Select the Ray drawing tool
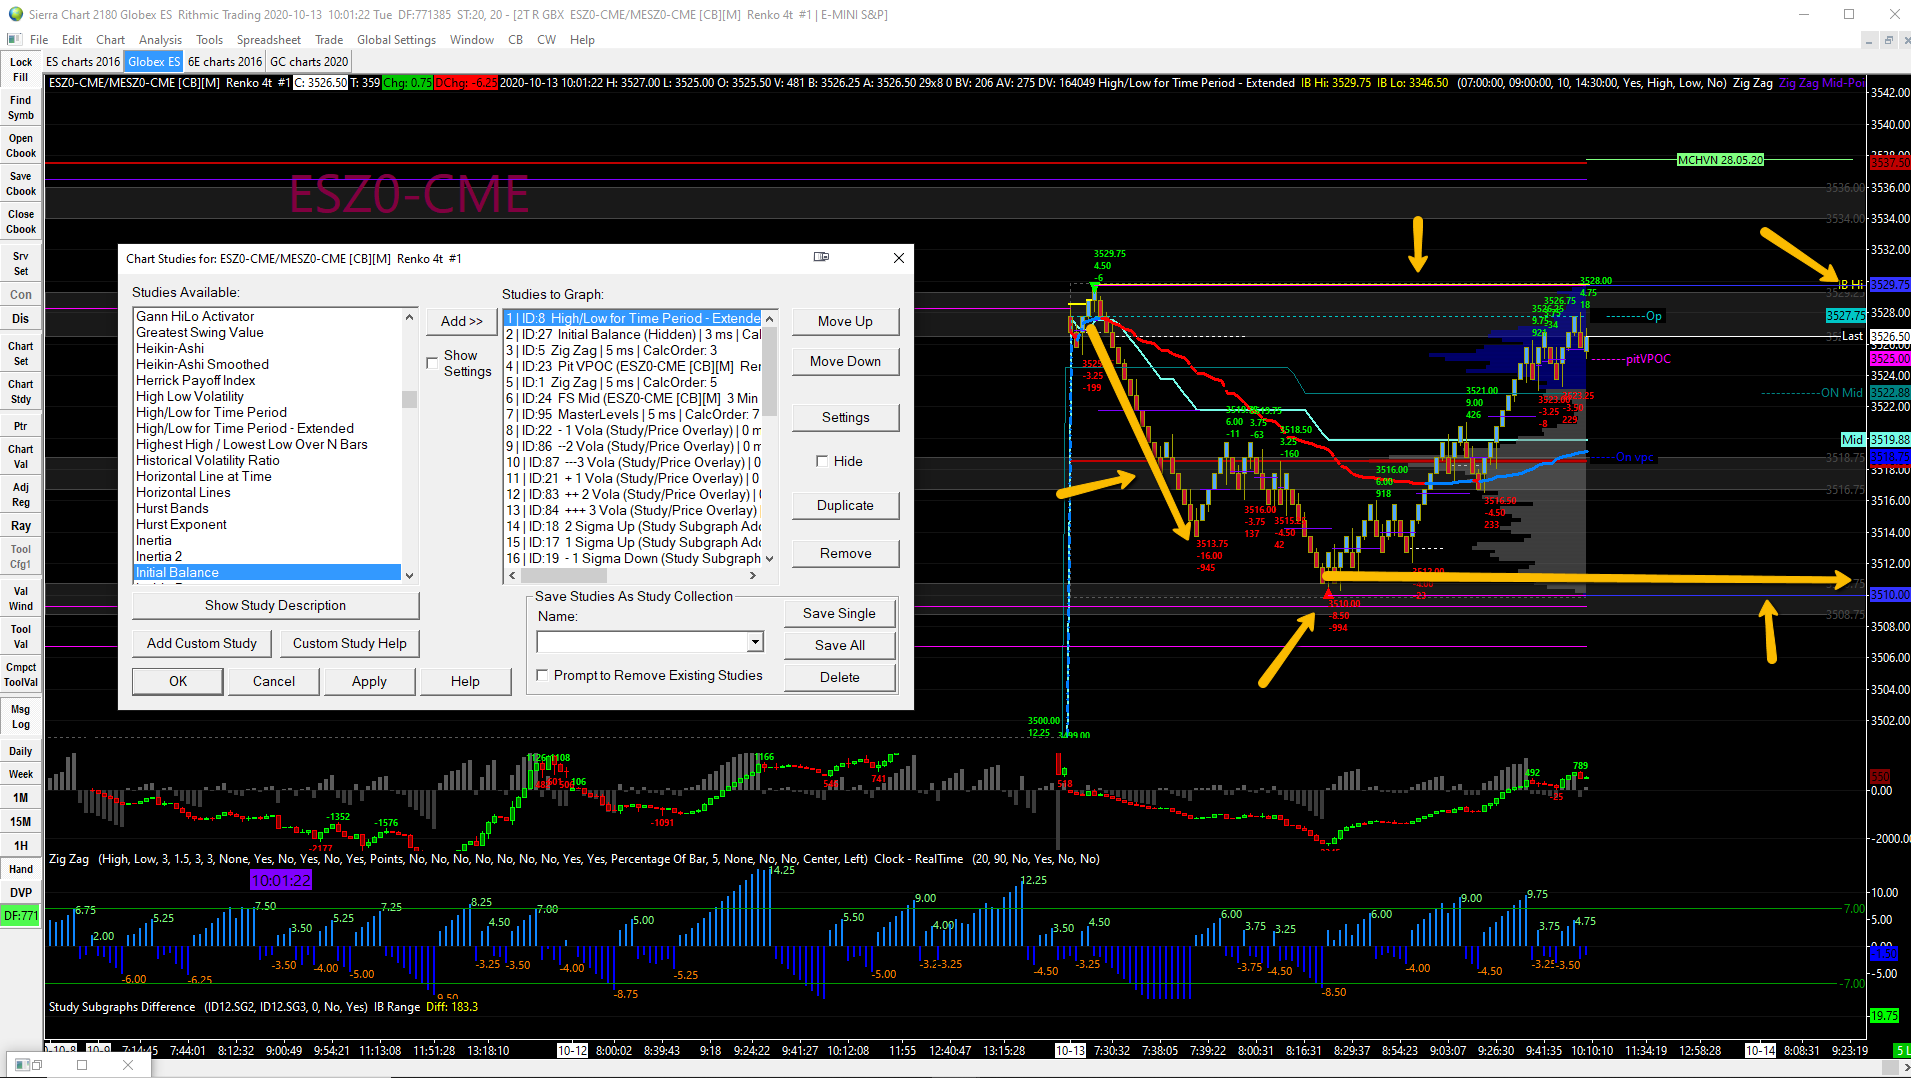Viewport: 1911px width, 1078px height. (21, 525)
